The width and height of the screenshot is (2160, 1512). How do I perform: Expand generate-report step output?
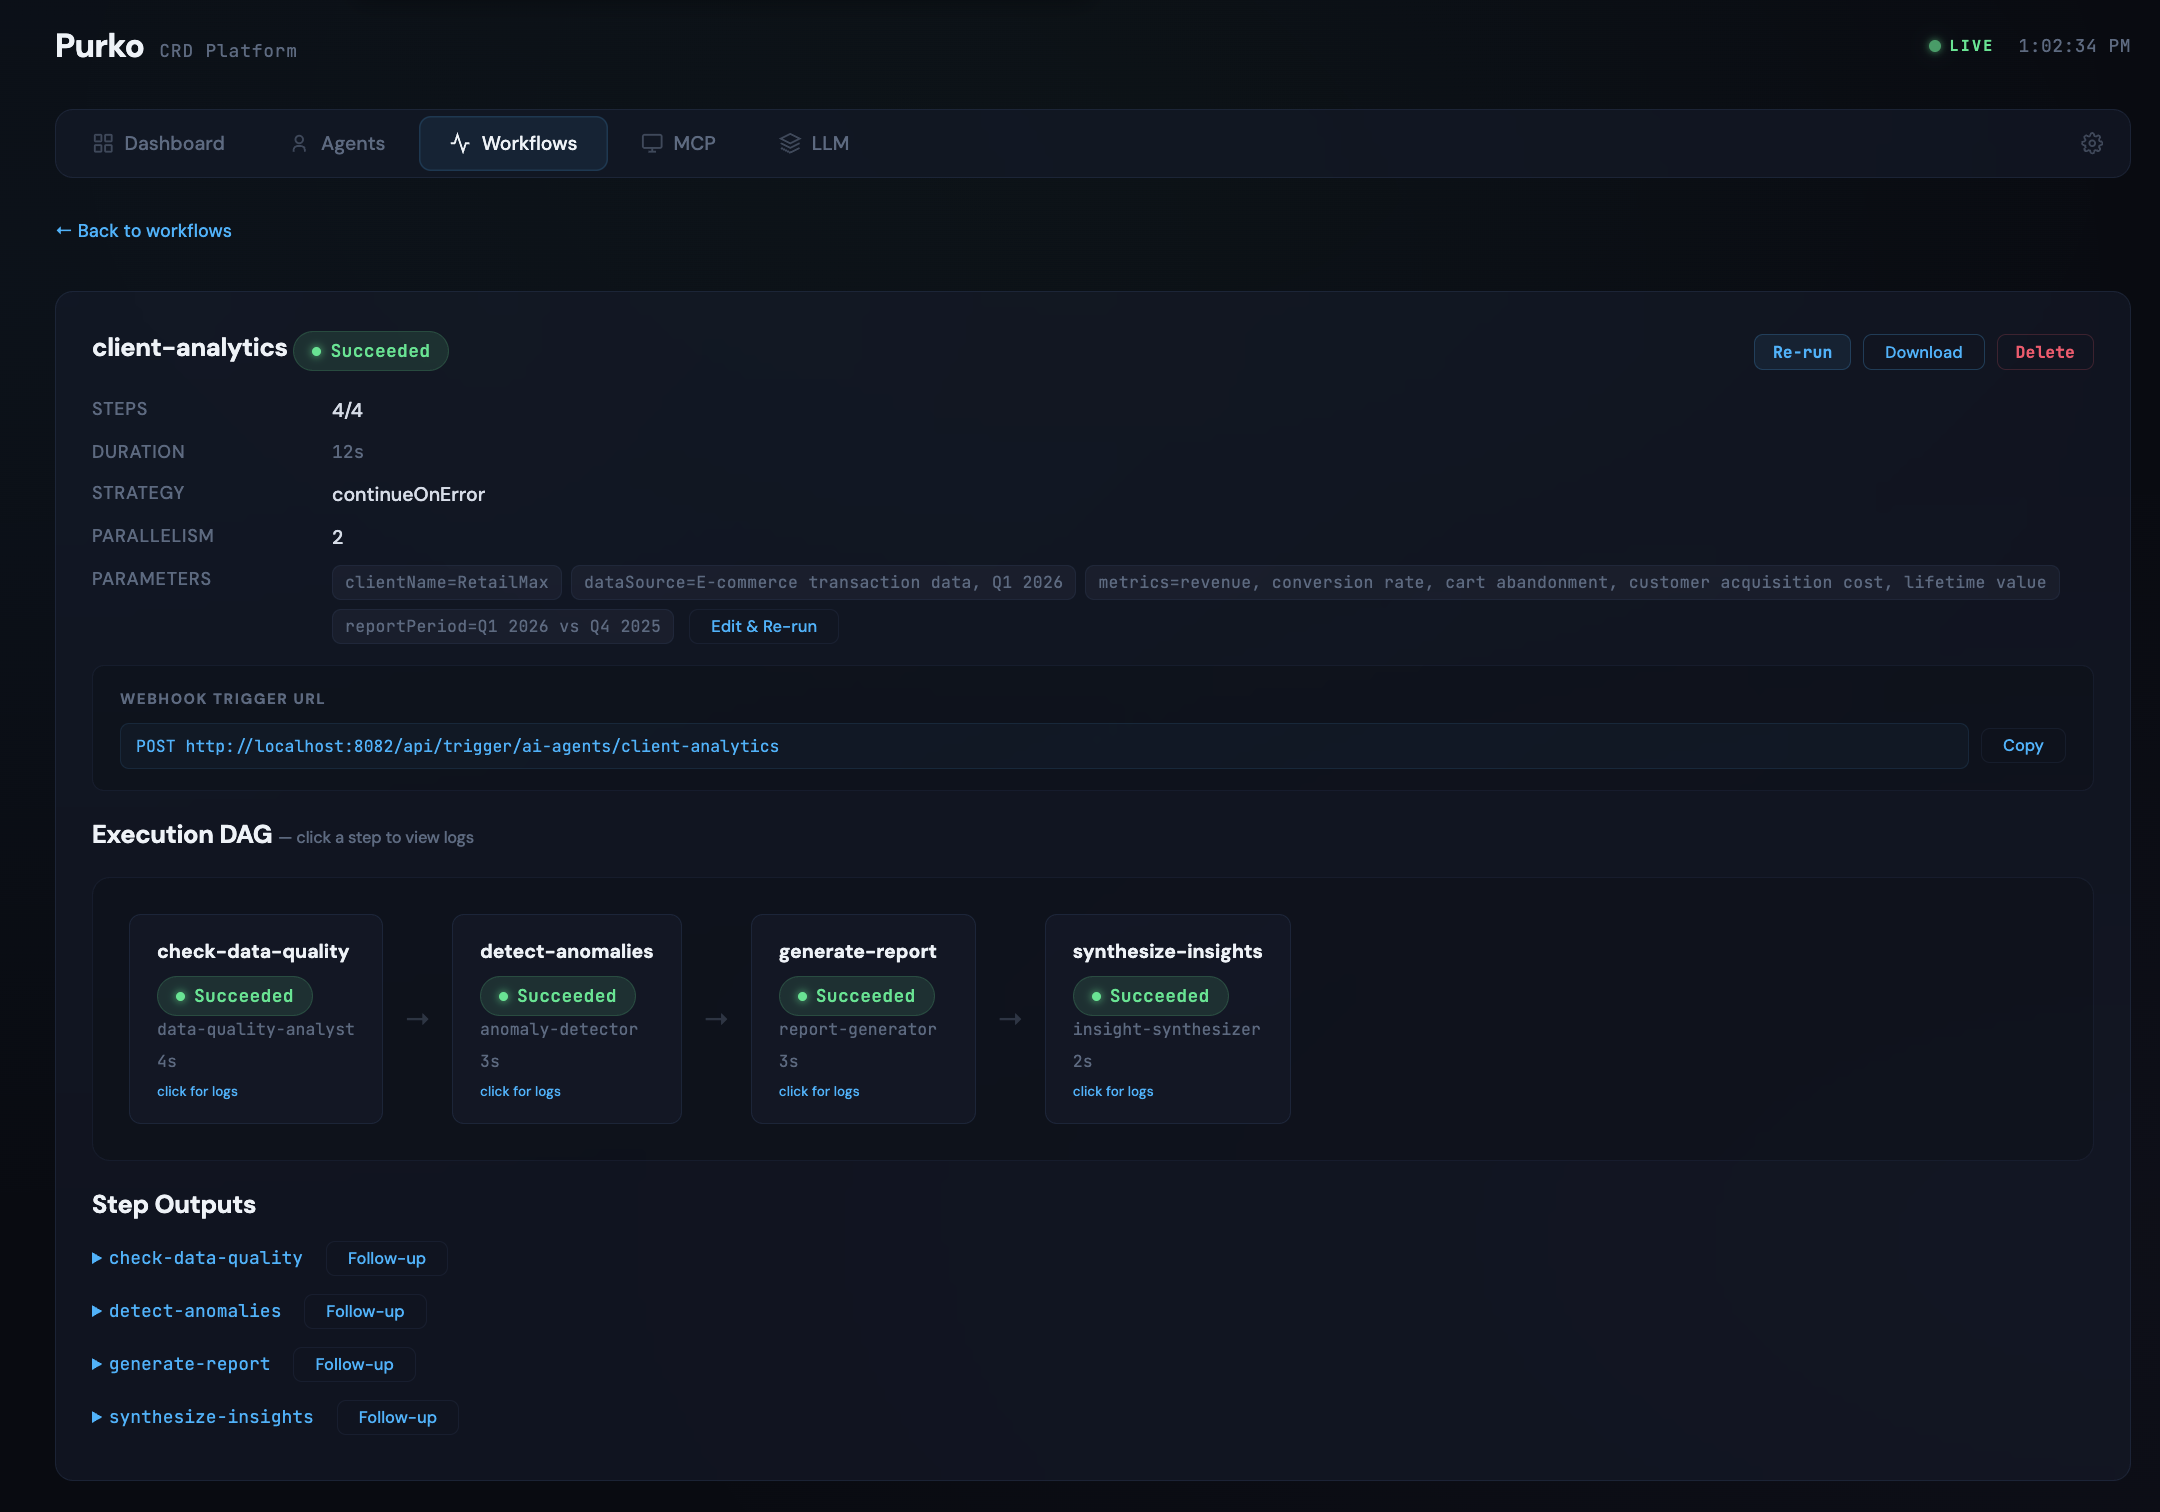[181, 1364]
